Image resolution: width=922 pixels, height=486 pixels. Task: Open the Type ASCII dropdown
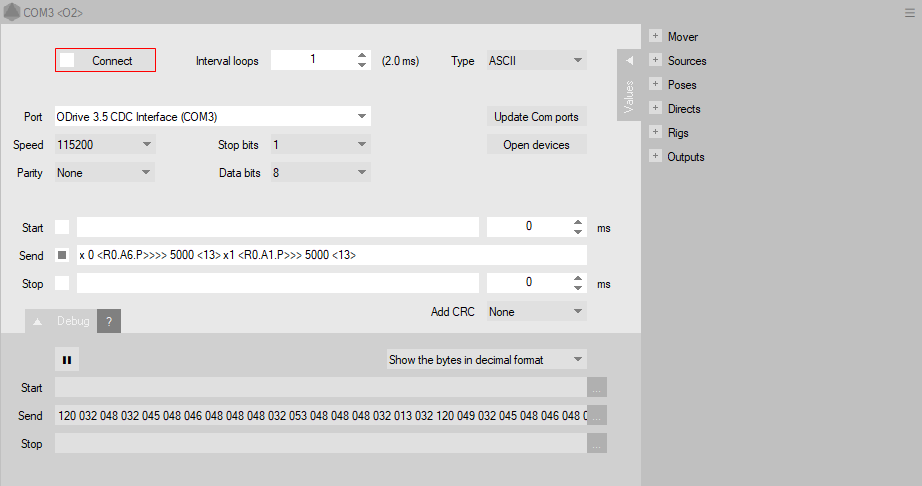pyautogui.click(x=577, y=60)
